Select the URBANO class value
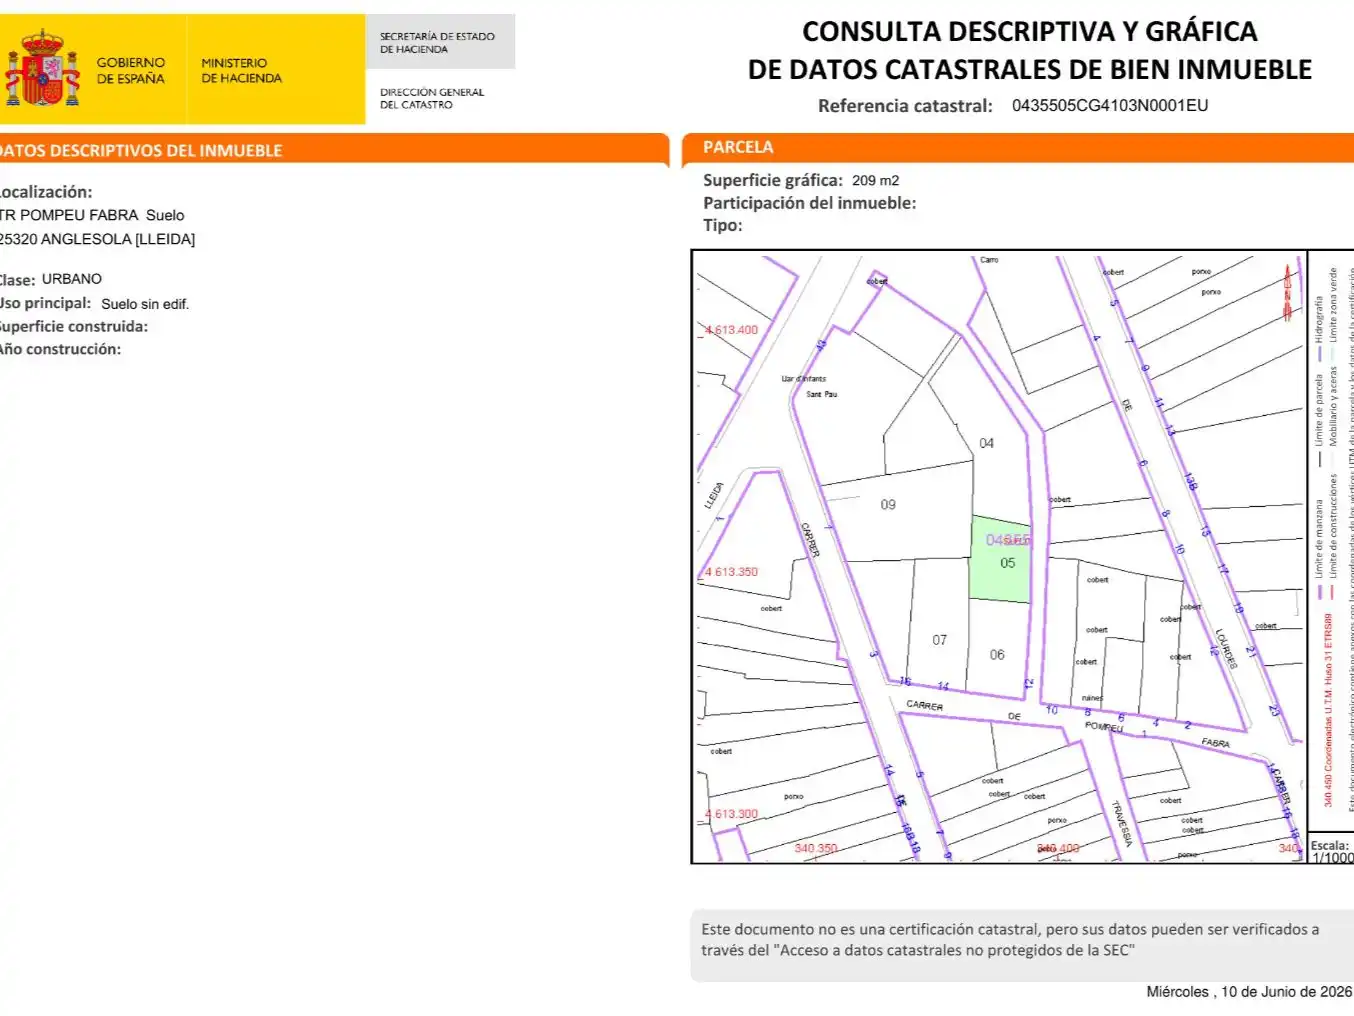This screenshot has height=1016, width=1354. coord(71,279)
